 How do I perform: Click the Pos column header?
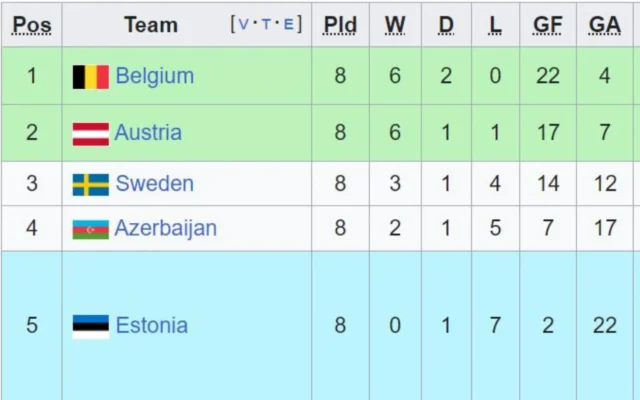31,25
